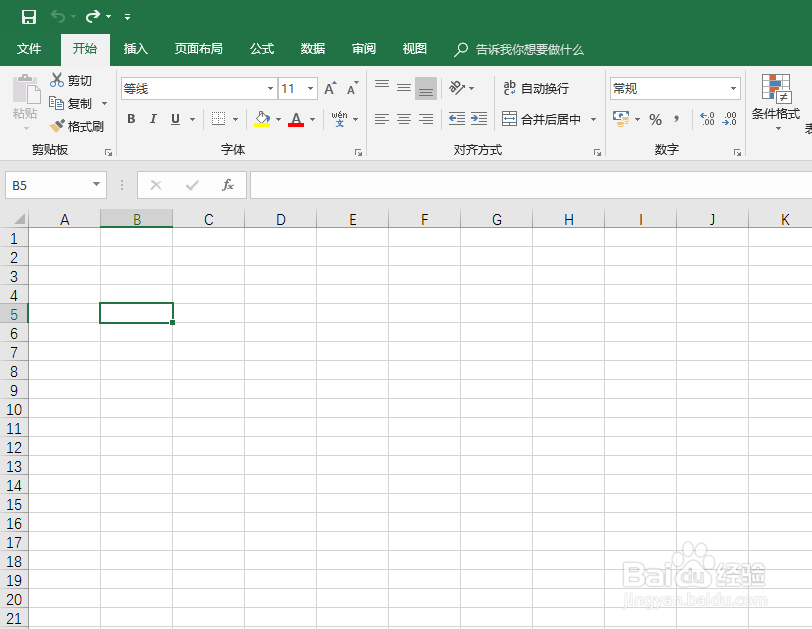Click the select-all corner triangle
This screenshot has height=629, width=812.
pyautogui.click(x=19, y=219)
